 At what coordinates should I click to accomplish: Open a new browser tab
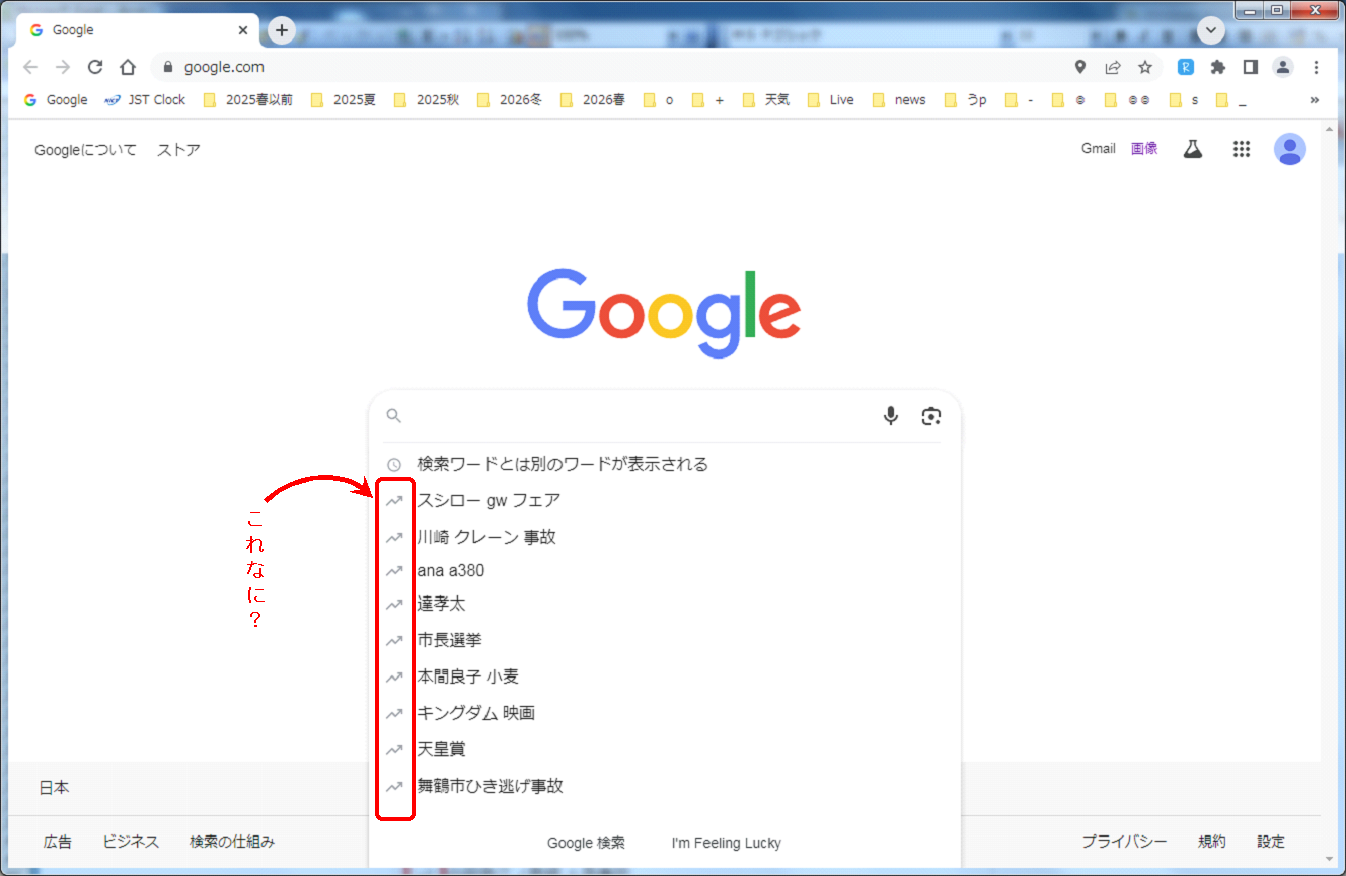click(x=282, y=30)
